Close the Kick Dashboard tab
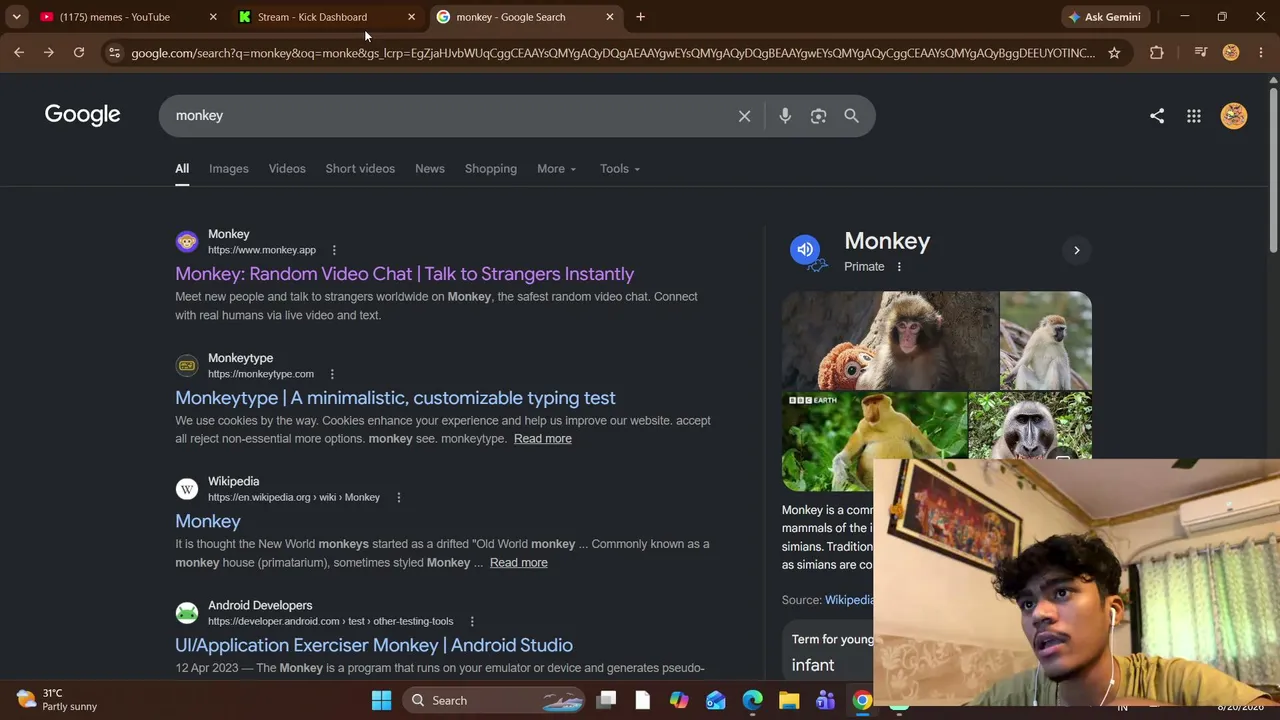The image size is (1280, 720). click(x=411, y=17)
